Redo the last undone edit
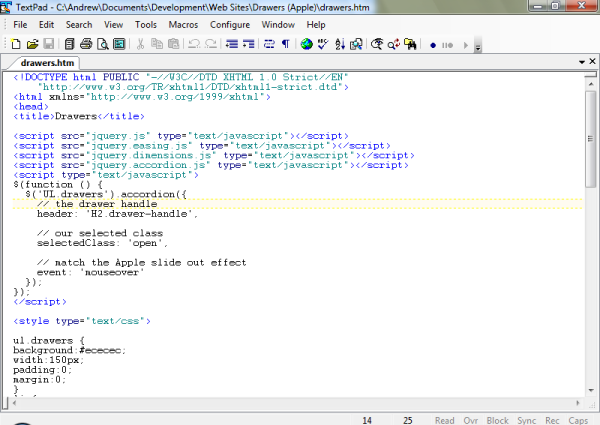Viewport: 600px width, 425px height. pos(210,44)
